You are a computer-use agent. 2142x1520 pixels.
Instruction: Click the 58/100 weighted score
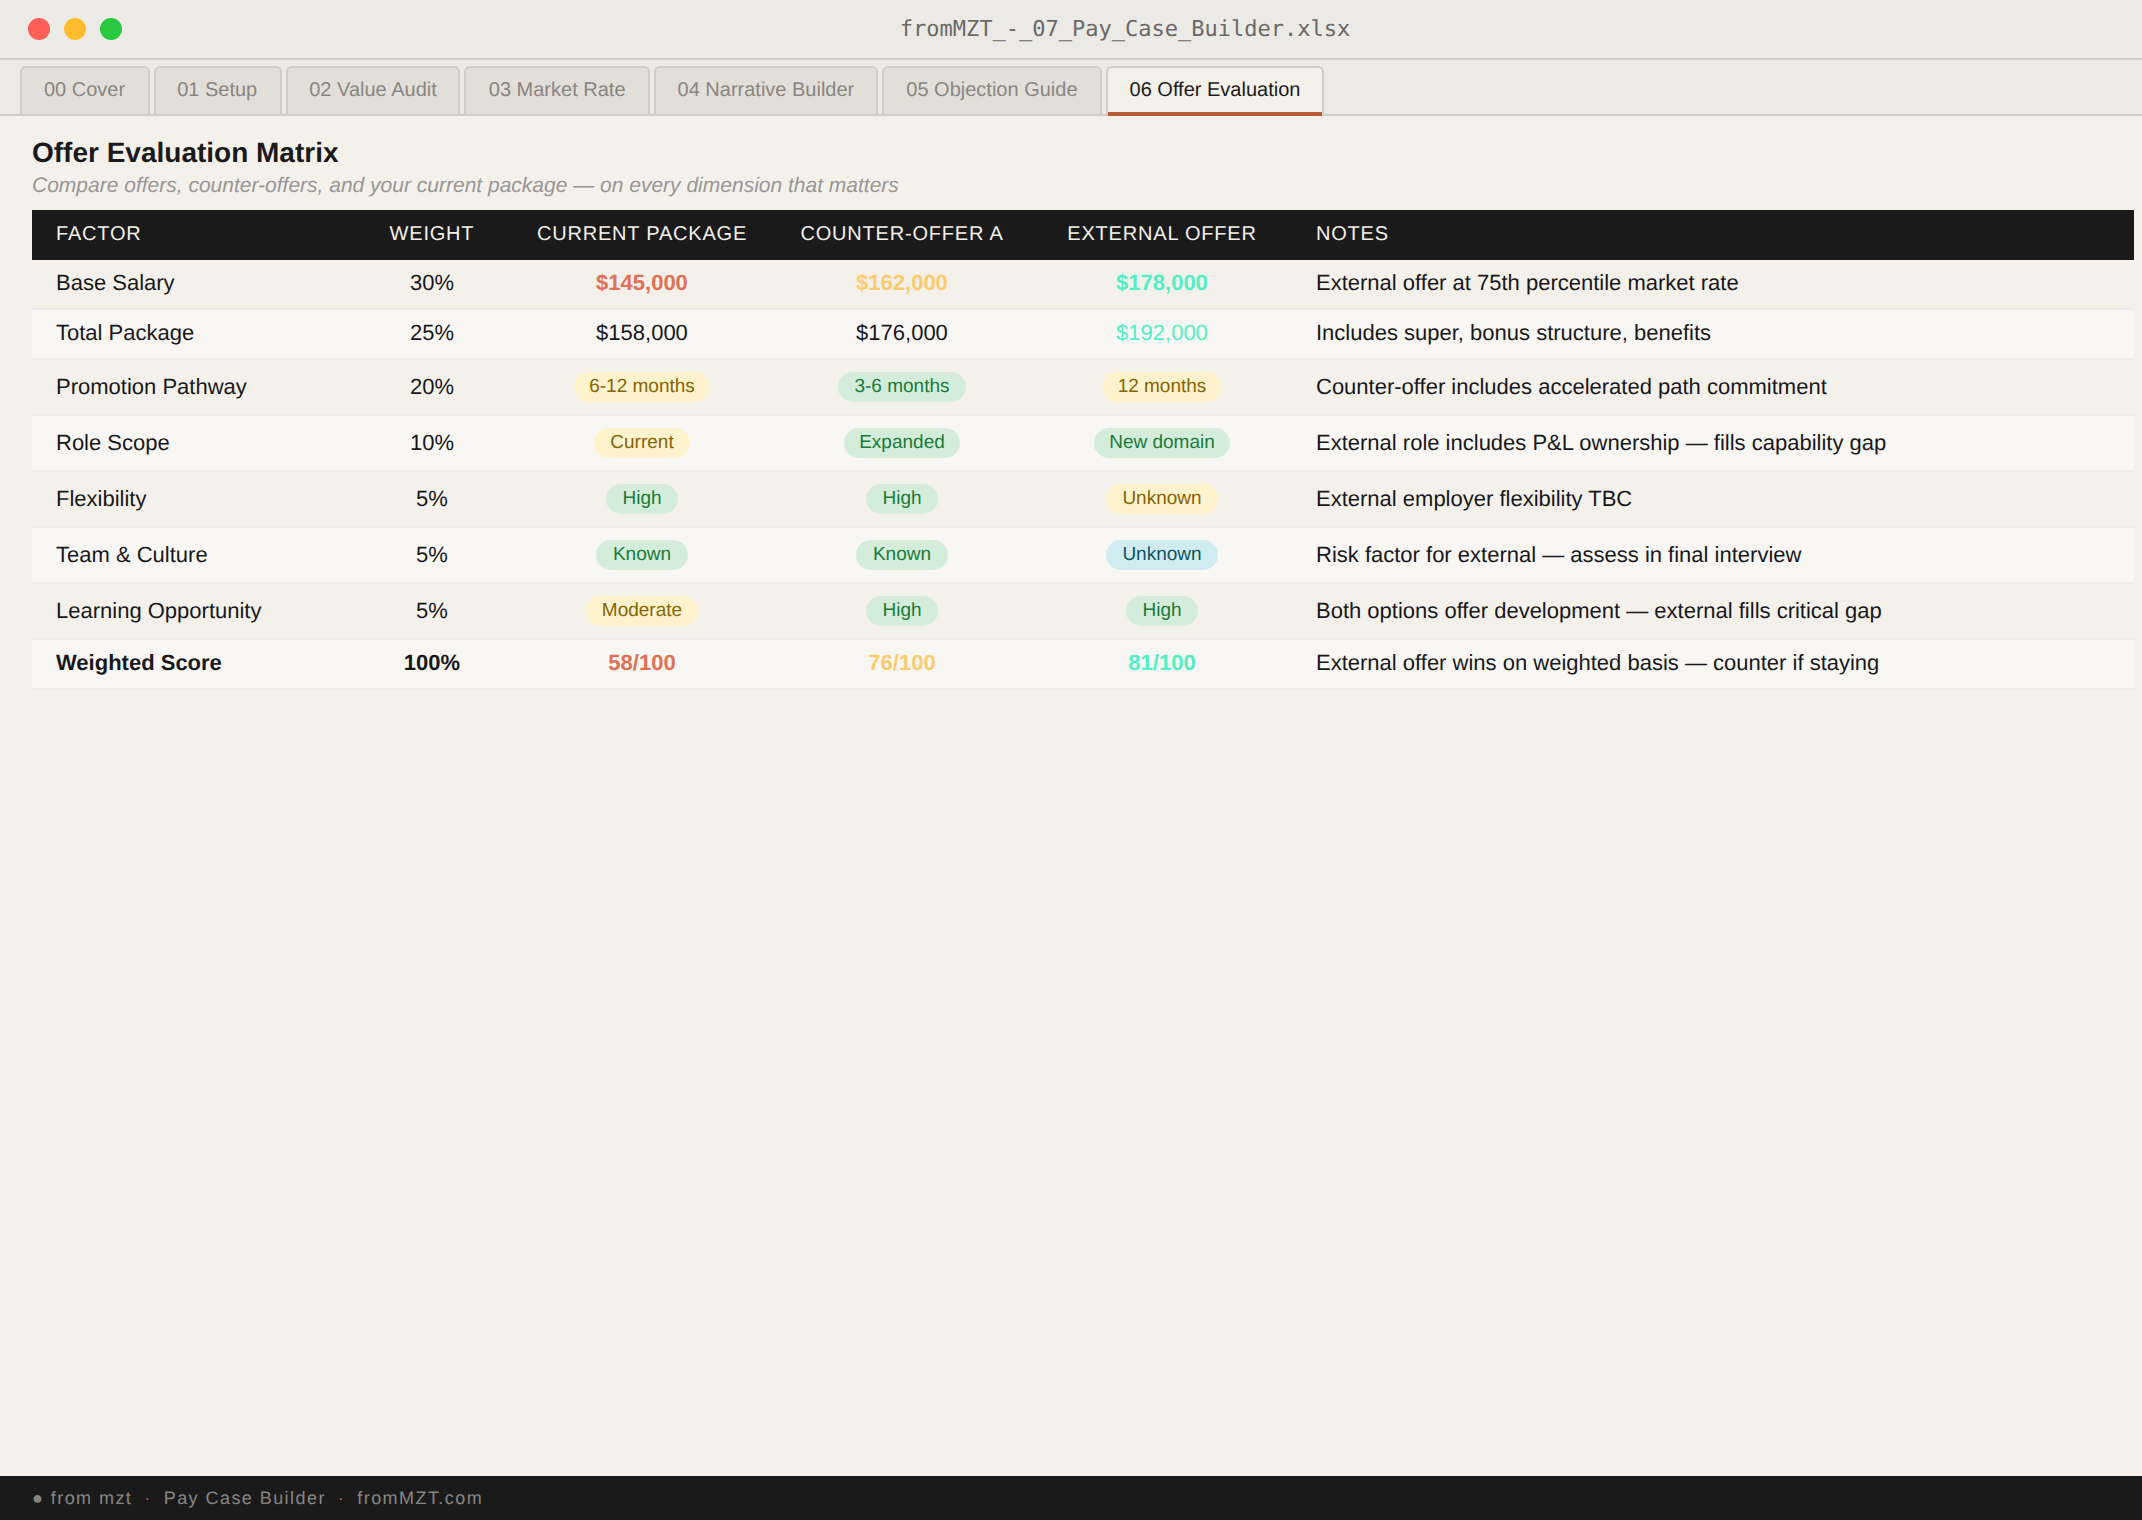point(642,663)
